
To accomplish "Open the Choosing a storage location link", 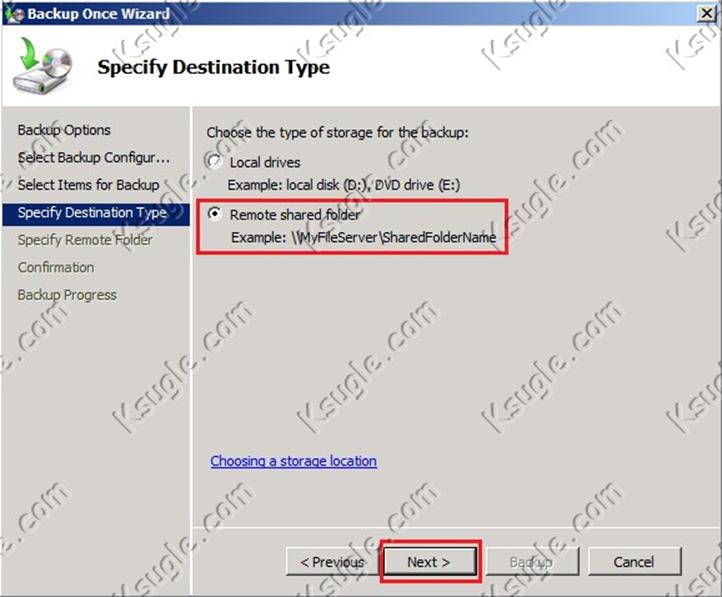I will pos(293,461).
